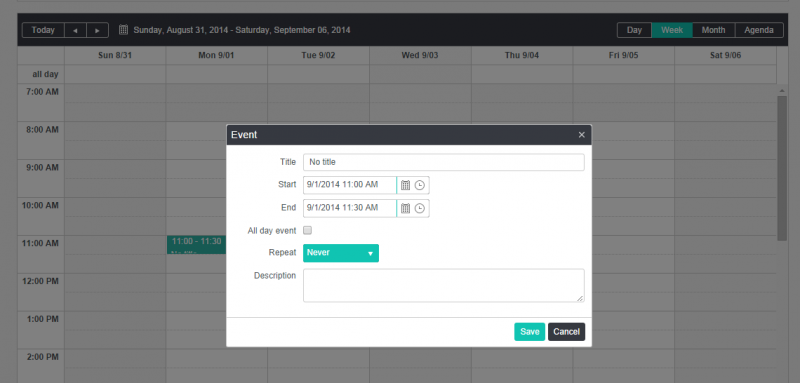Click the Wed 9/03 column header
The width and height of the screenshot is (800, 383).
click(x=420, y=56)
